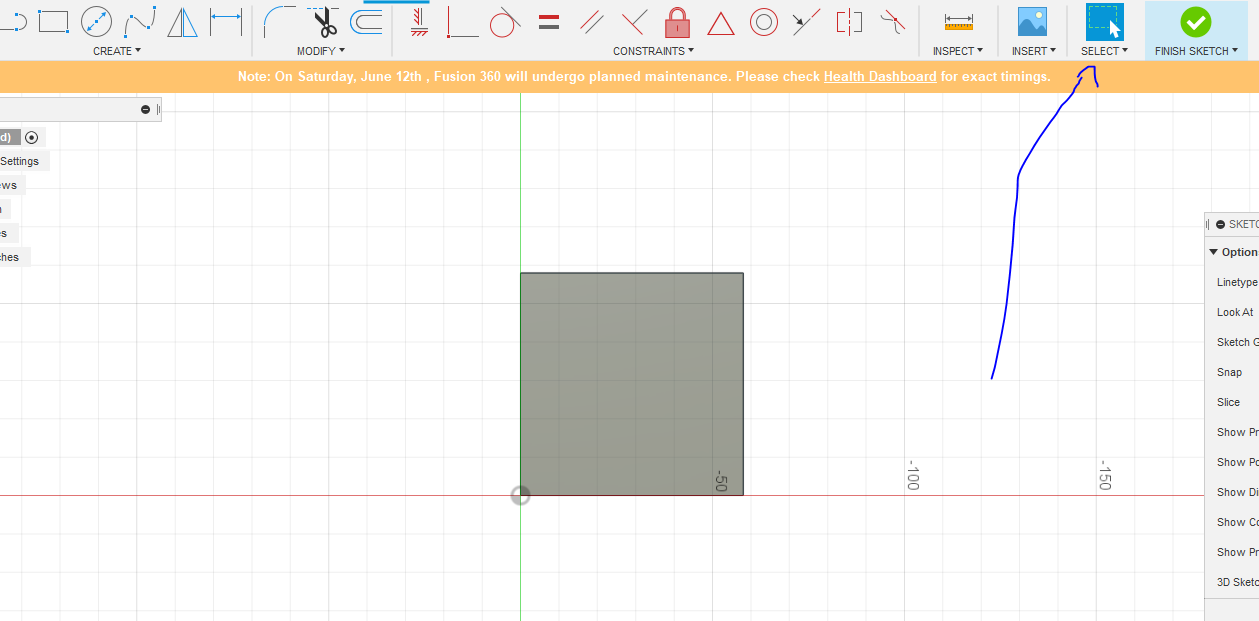Click the Look At option
The height and width of the screenshot is (621, 1259).
point(1235,312)
